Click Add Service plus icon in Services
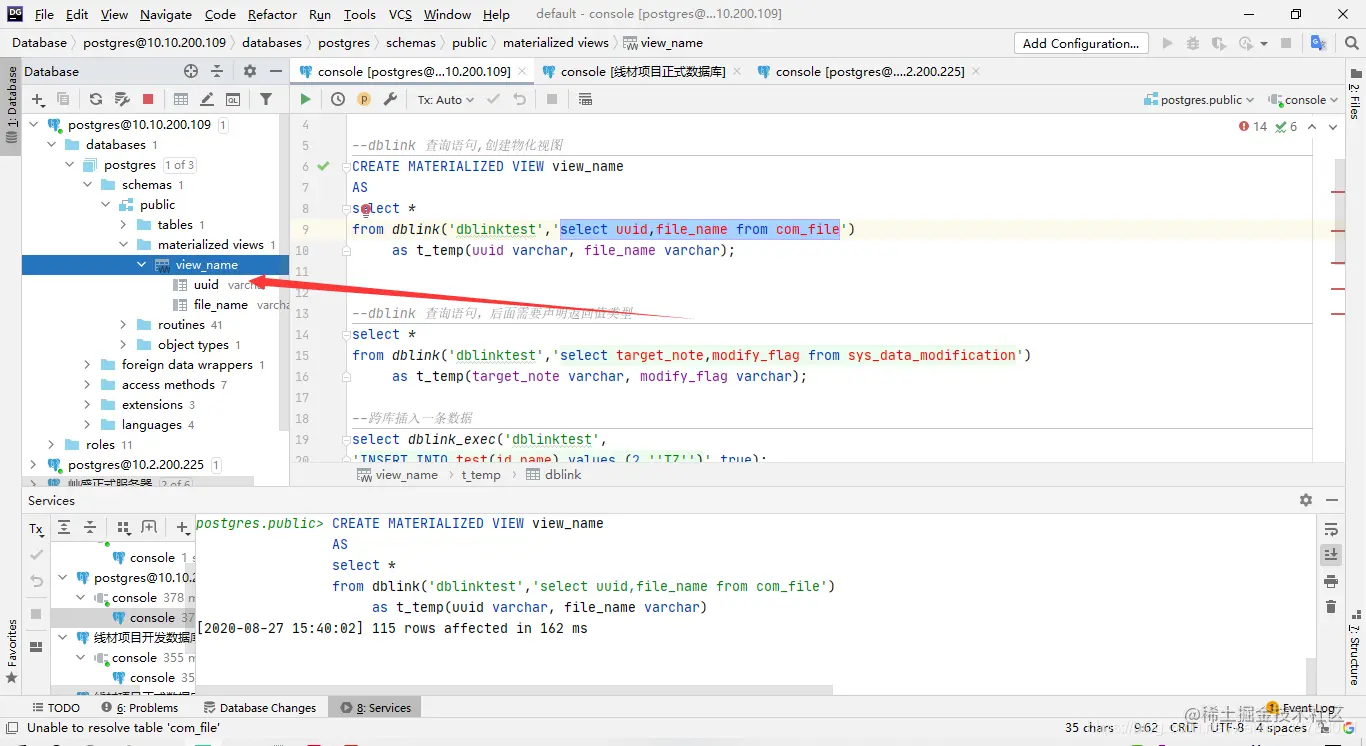 [x=182, y=528]
